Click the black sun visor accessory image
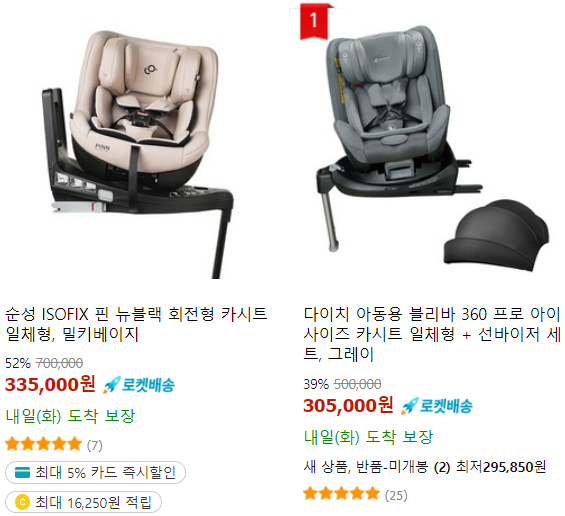565x516 pixels. coord(497,235)
